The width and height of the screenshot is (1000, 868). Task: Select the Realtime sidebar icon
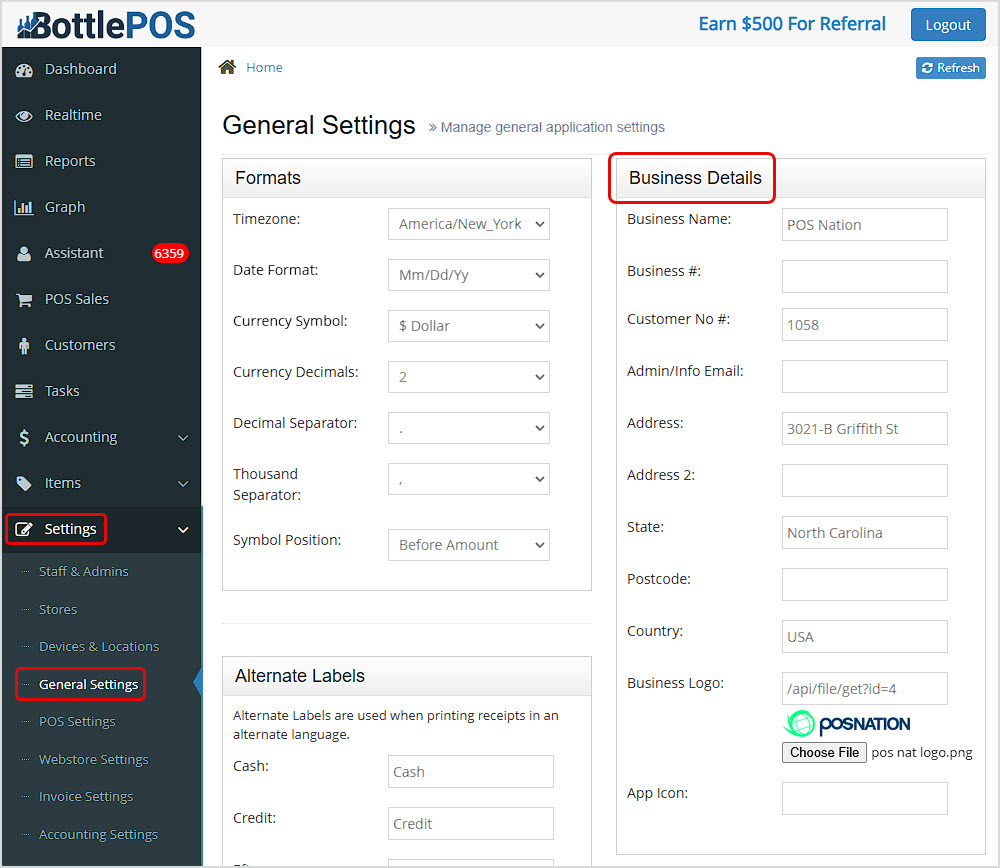75,115
